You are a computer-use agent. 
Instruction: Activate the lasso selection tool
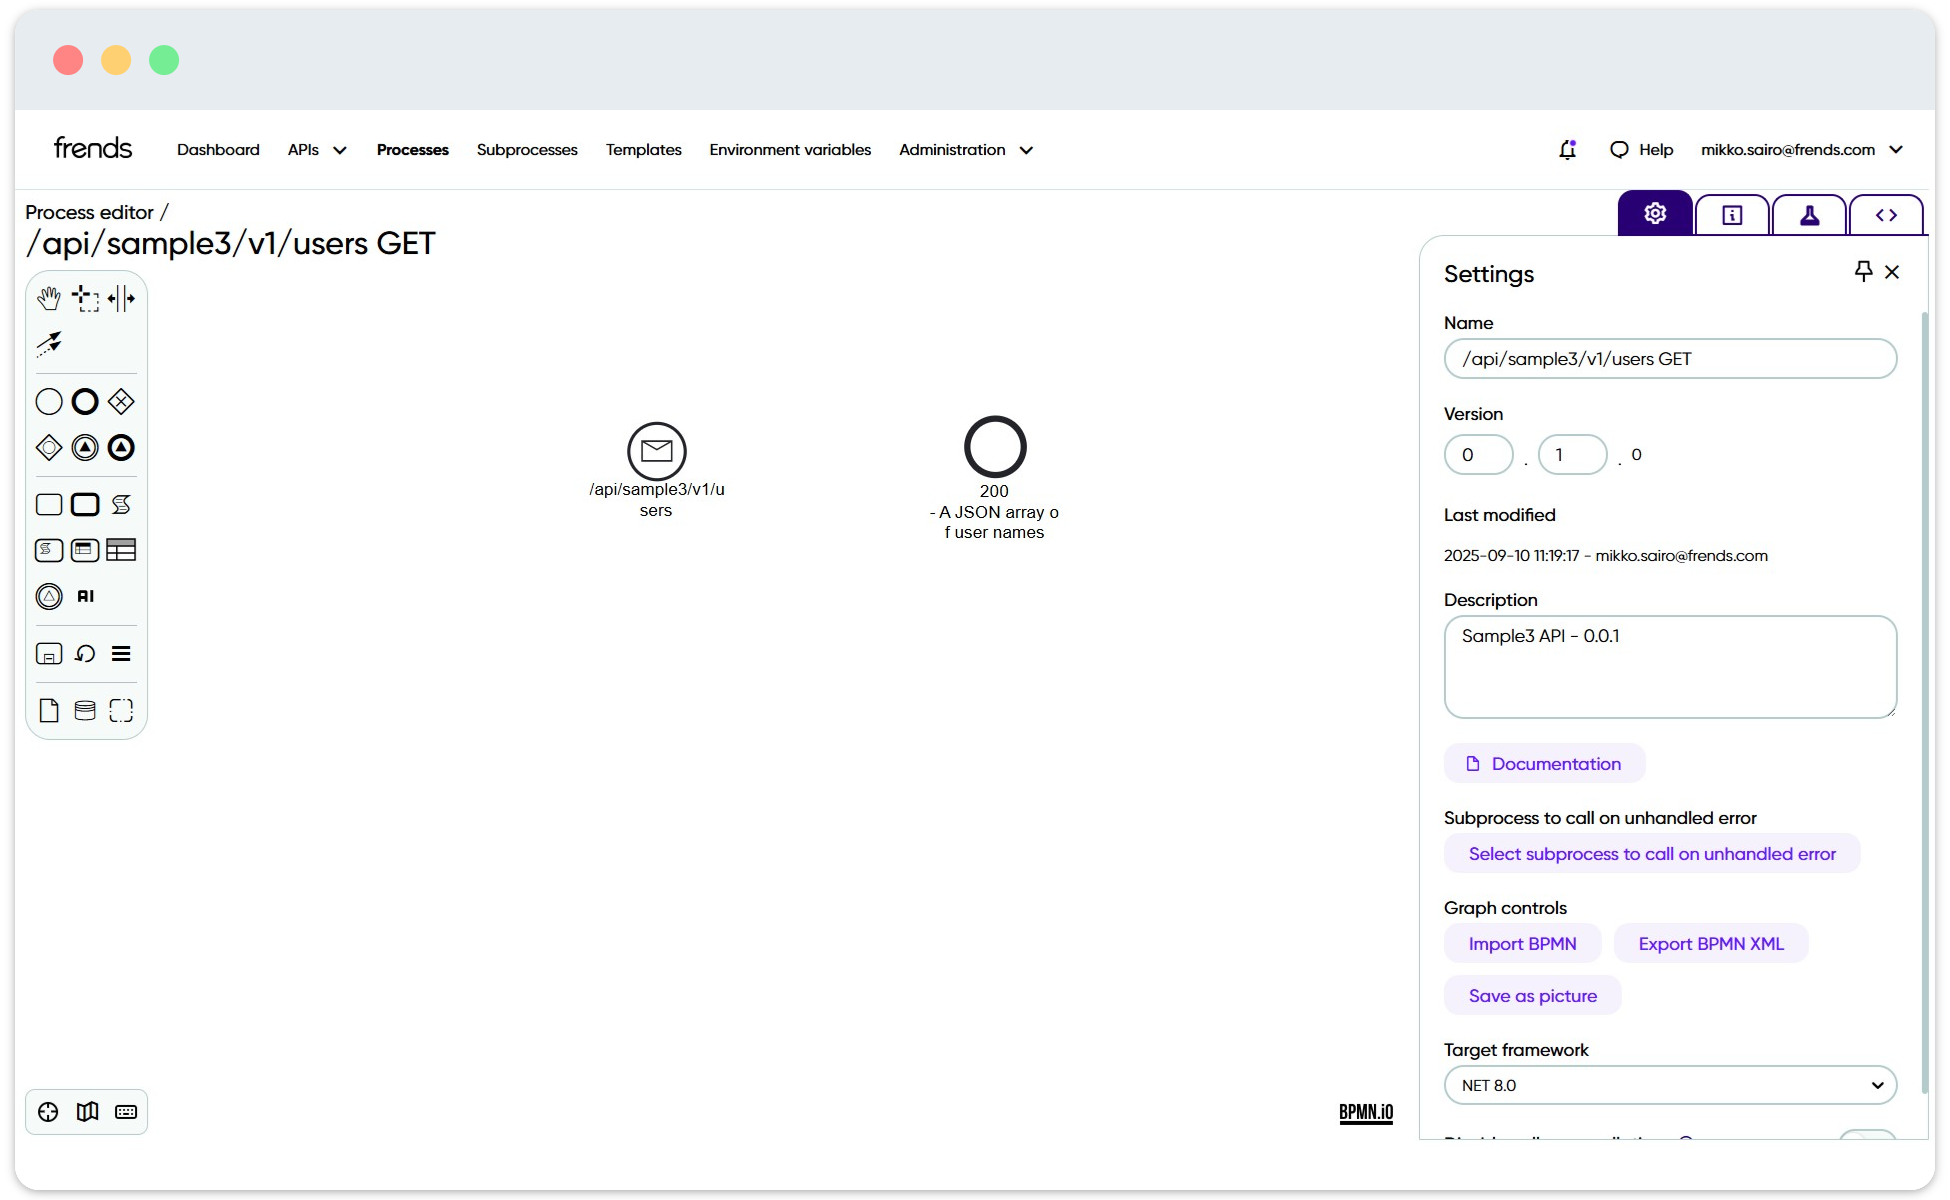click(85, 298)
